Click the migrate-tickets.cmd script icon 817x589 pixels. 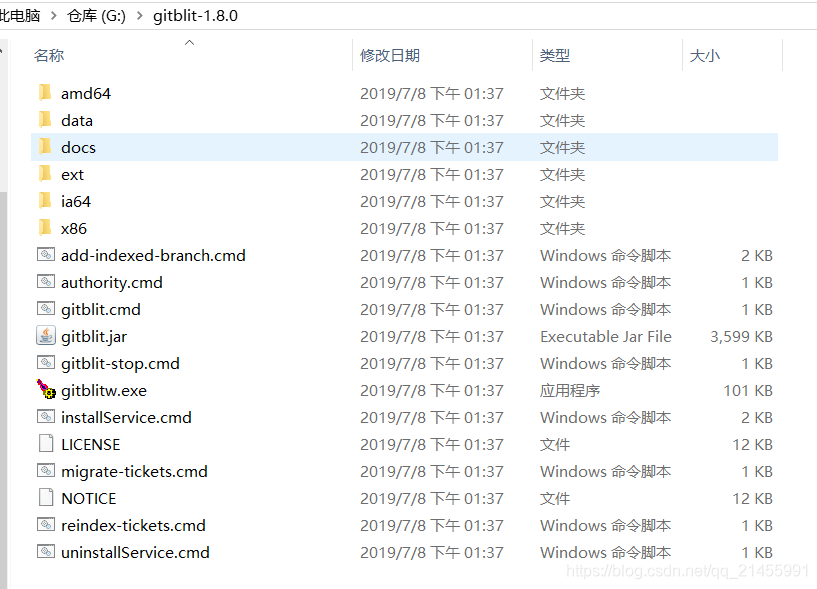(x=46, y=470)
